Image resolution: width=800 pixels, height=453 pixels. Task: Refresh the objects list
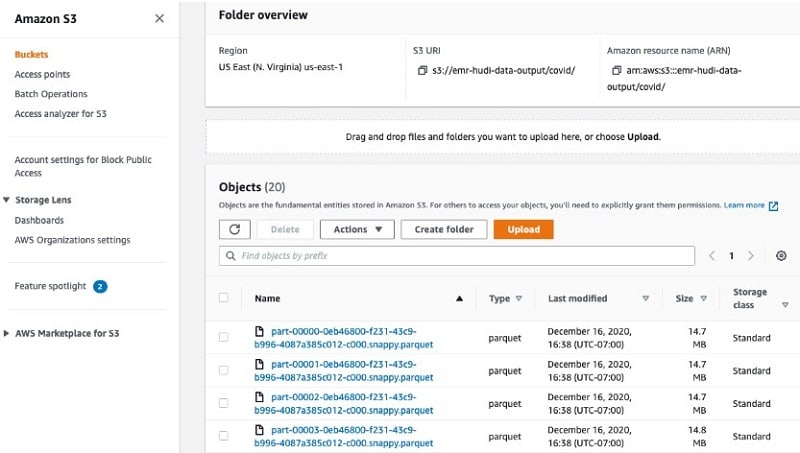235,230
